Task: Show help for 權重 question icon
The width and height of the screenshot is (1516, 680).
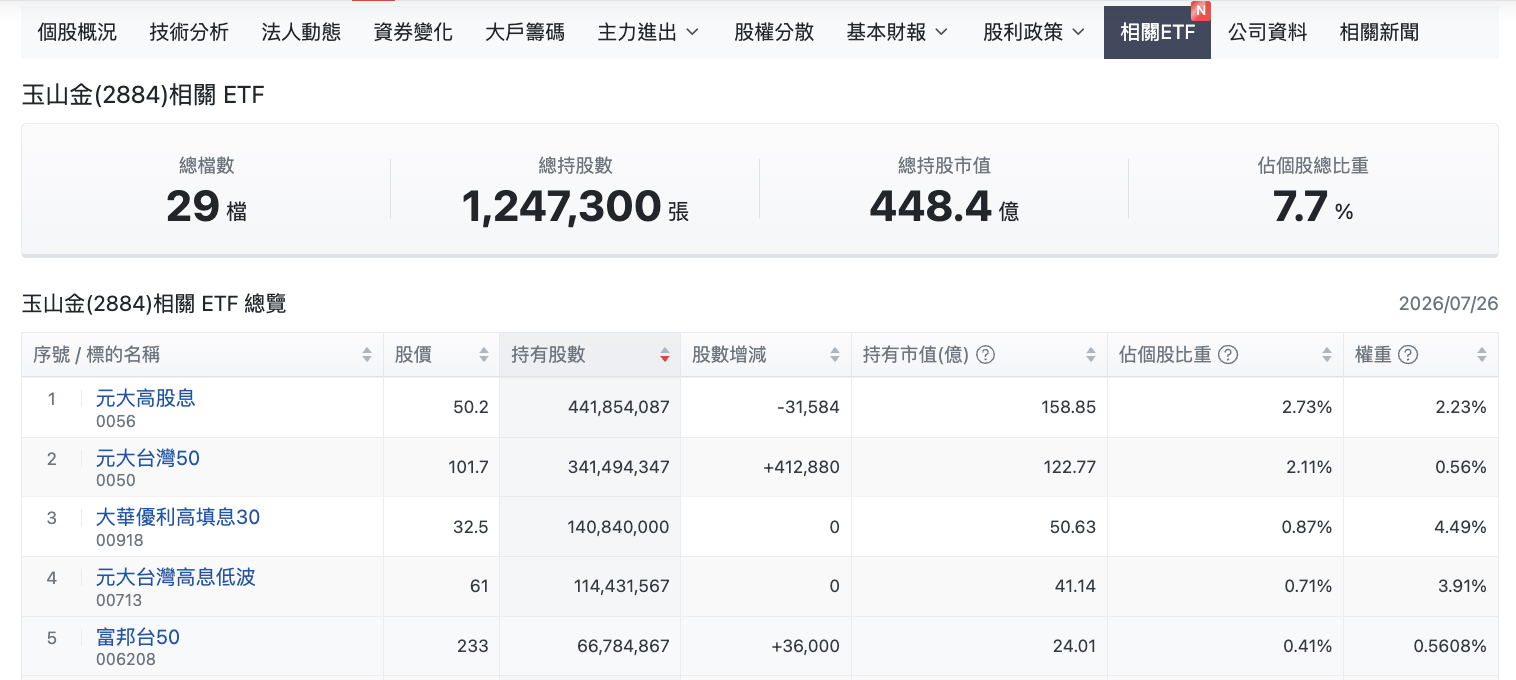Action: coord(1408,355)
